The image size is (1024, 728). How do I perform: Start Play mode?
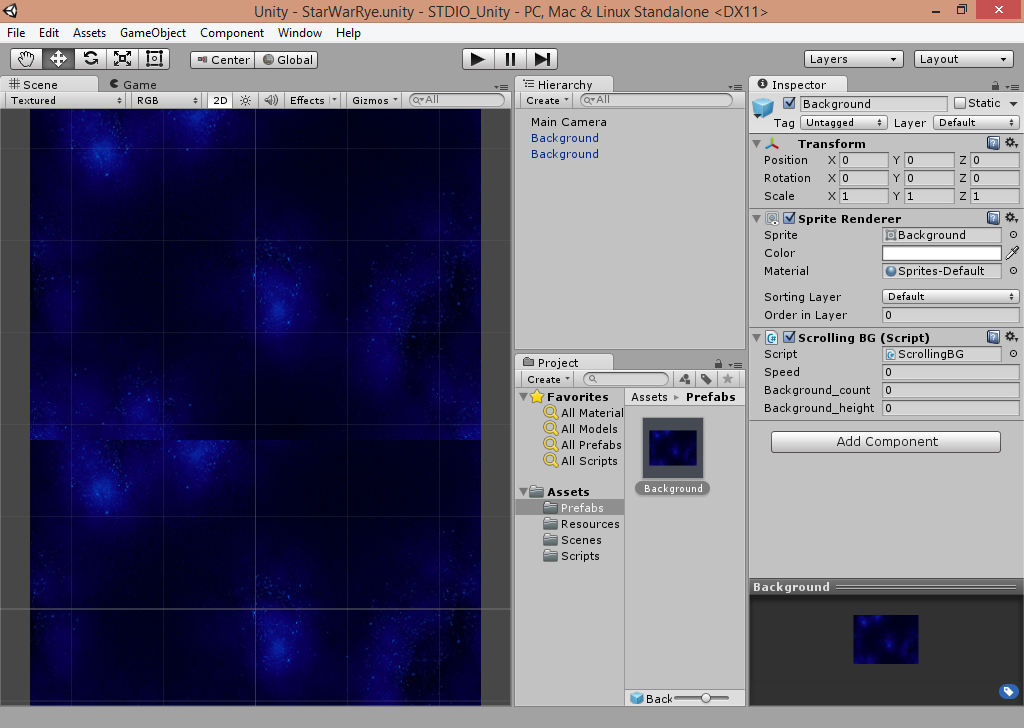[x=478, y=59]
